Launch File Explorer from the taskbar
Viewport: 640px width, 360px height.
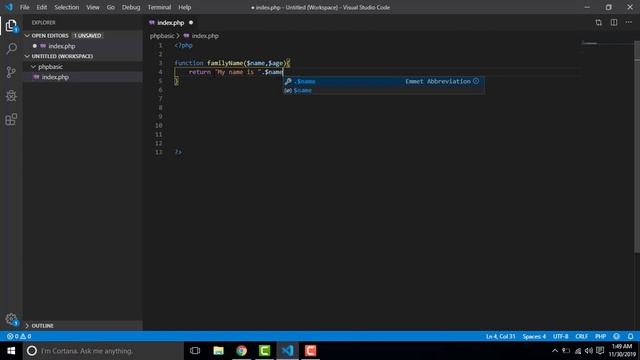tap(218, 351)
